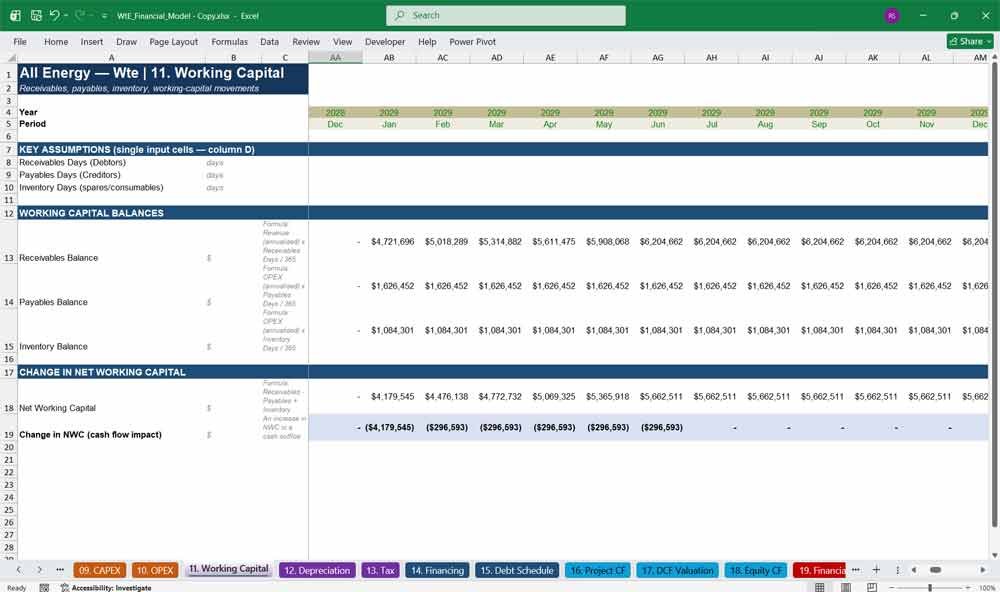Select Payables Days (Creditors) label cell
This screenshot has height=592, width=1000.
70,175
